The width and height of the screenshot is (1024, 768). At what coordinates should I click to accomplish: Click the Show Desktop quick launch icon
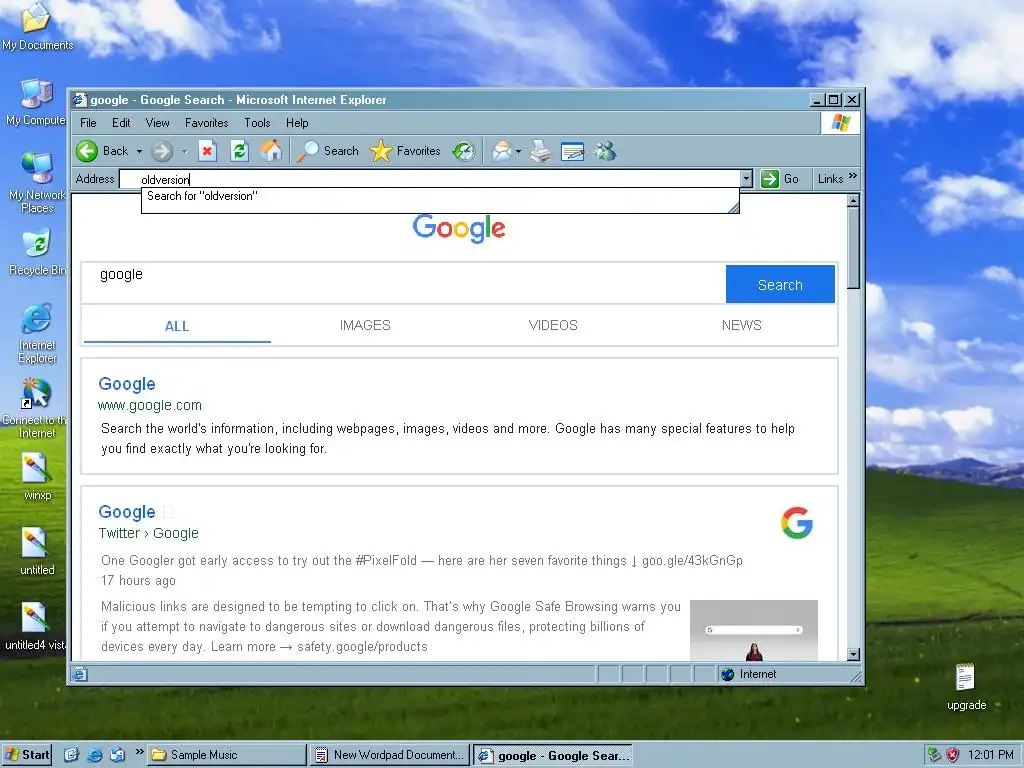point(71,755)
